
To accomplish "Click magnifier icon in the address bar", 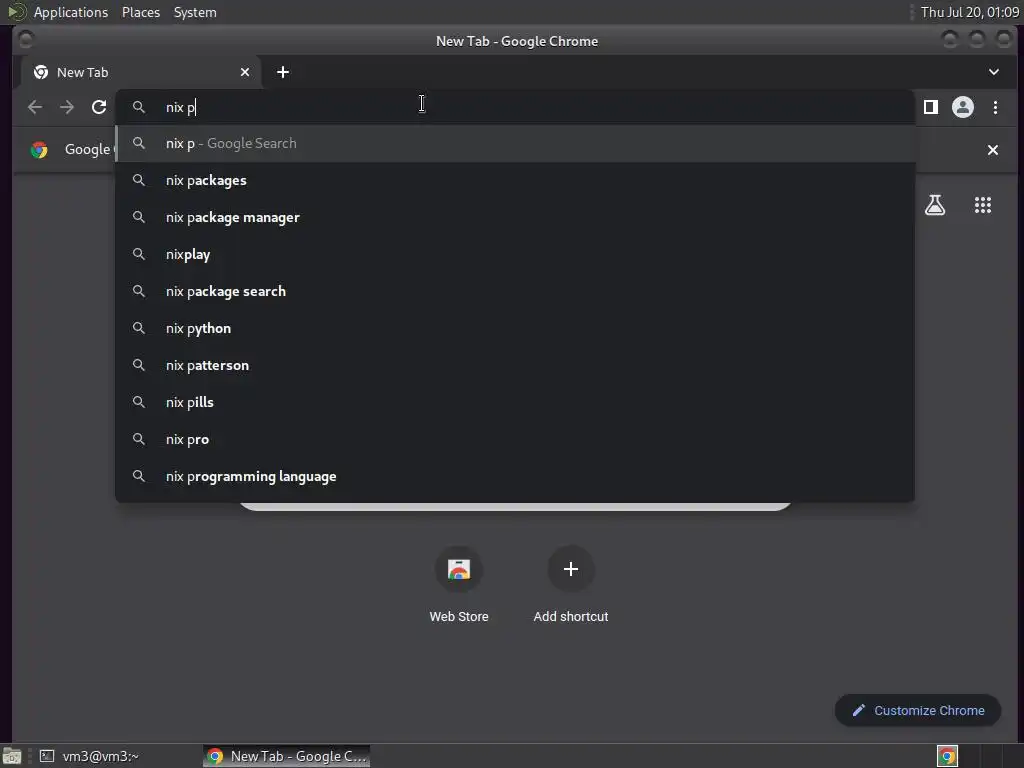I will tap(138, 106).
